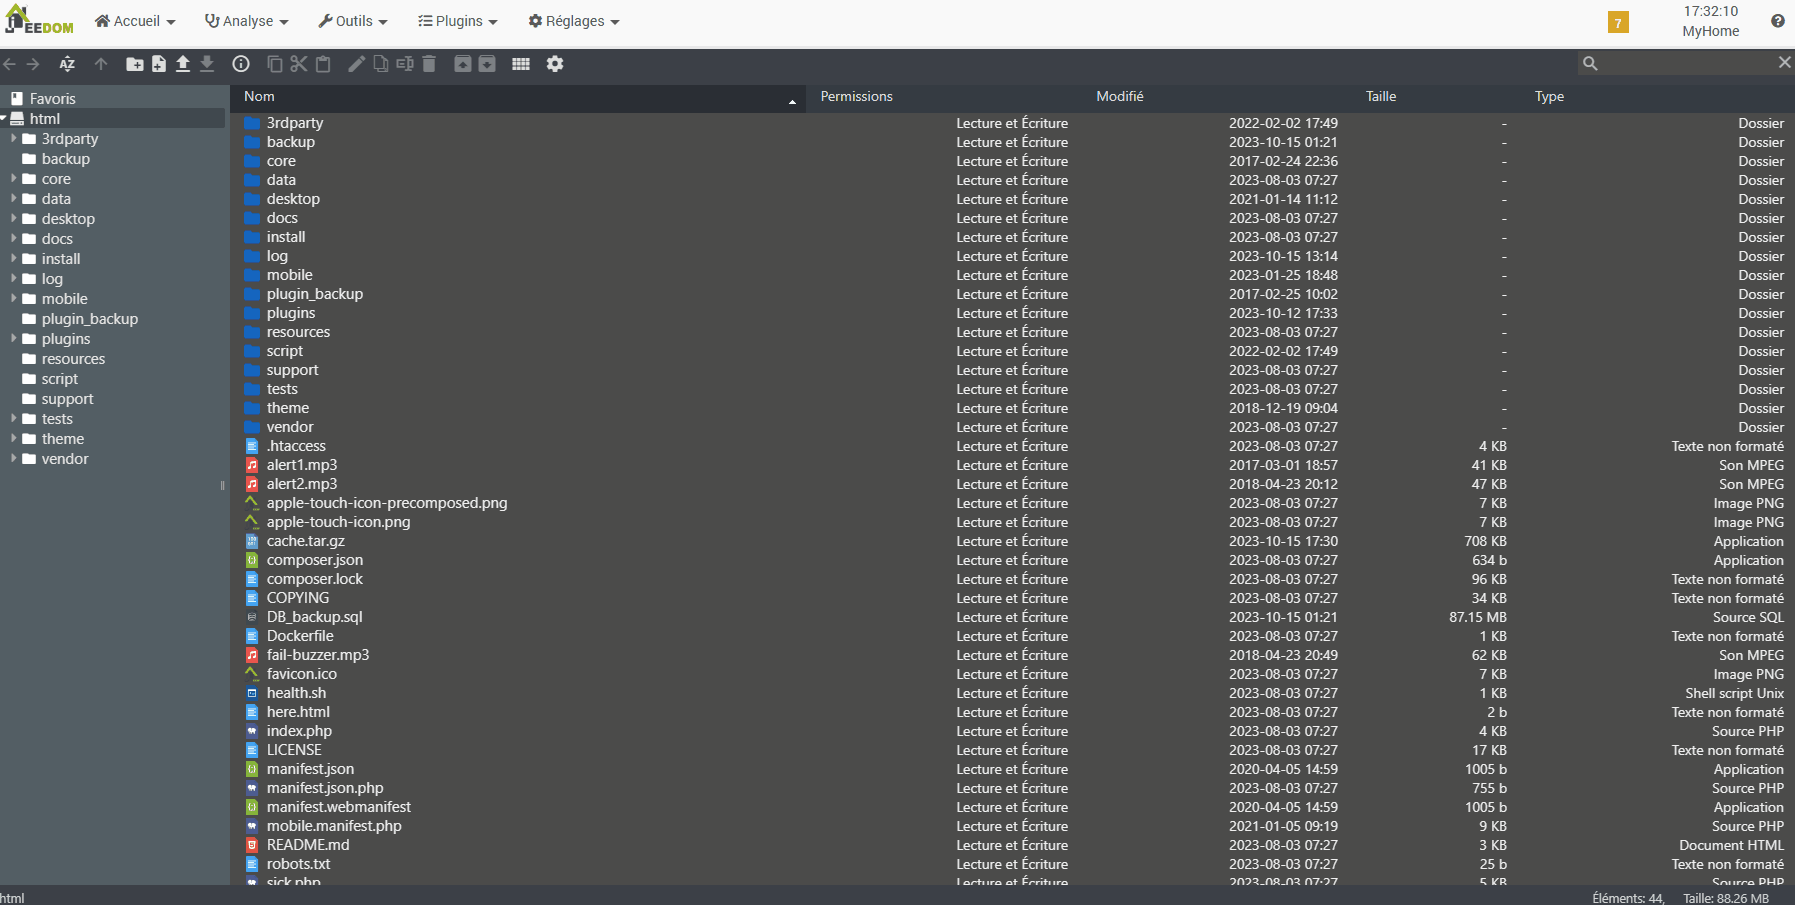Screen dimensions: 1795x905
Task: Click the Jeedom logo
Action: click(x=39, y=21)
